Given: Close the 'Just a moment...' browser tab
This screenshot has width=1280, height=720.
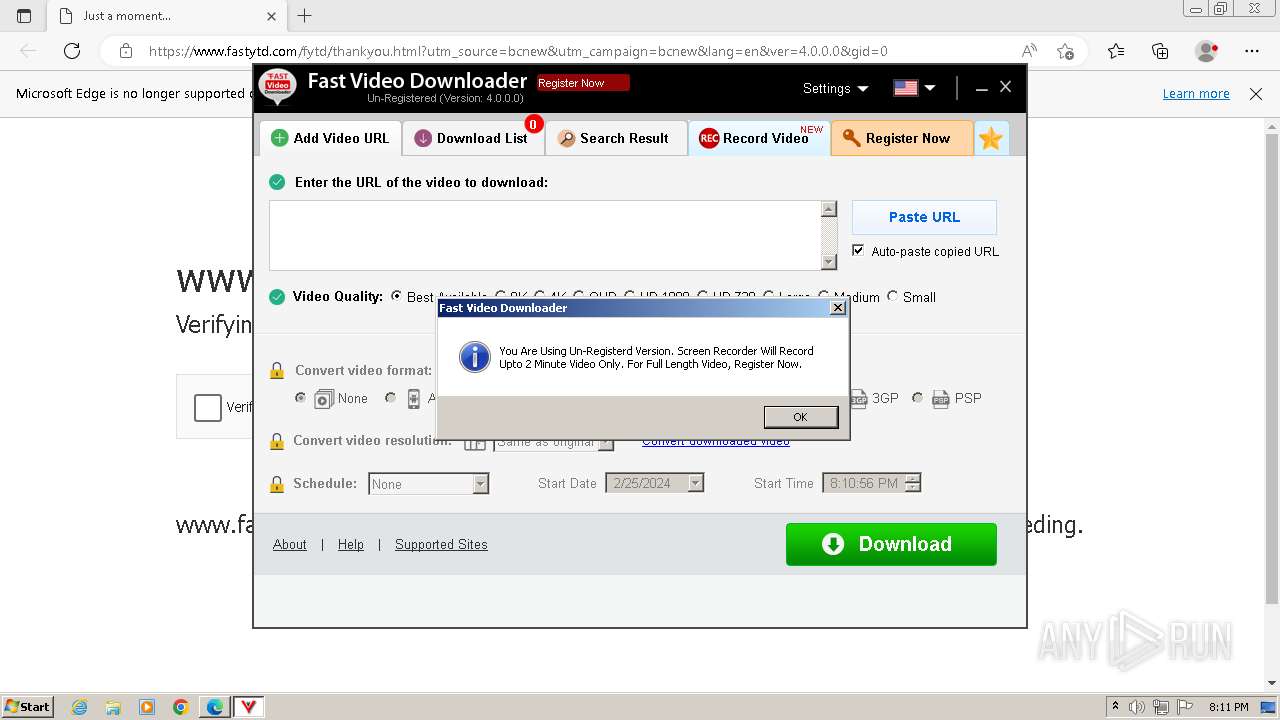Looking at the screenshot, I should click(272, 16).
